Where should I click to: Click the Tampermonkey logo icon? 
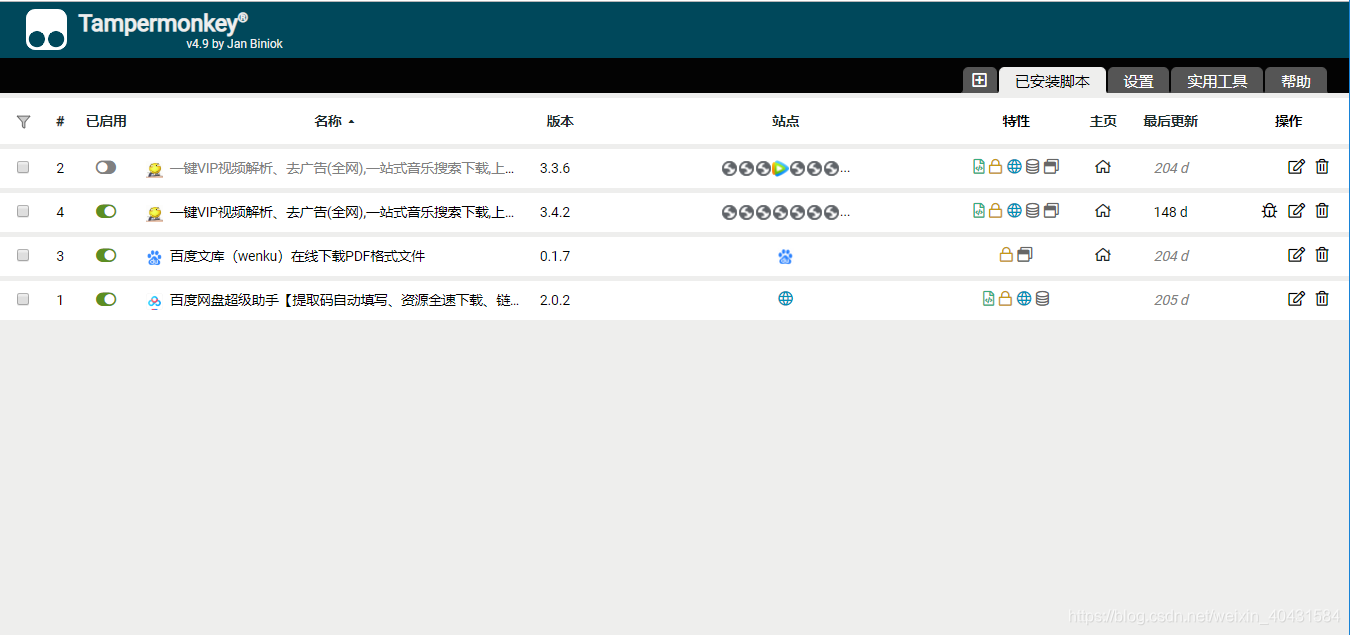point(46,29)
